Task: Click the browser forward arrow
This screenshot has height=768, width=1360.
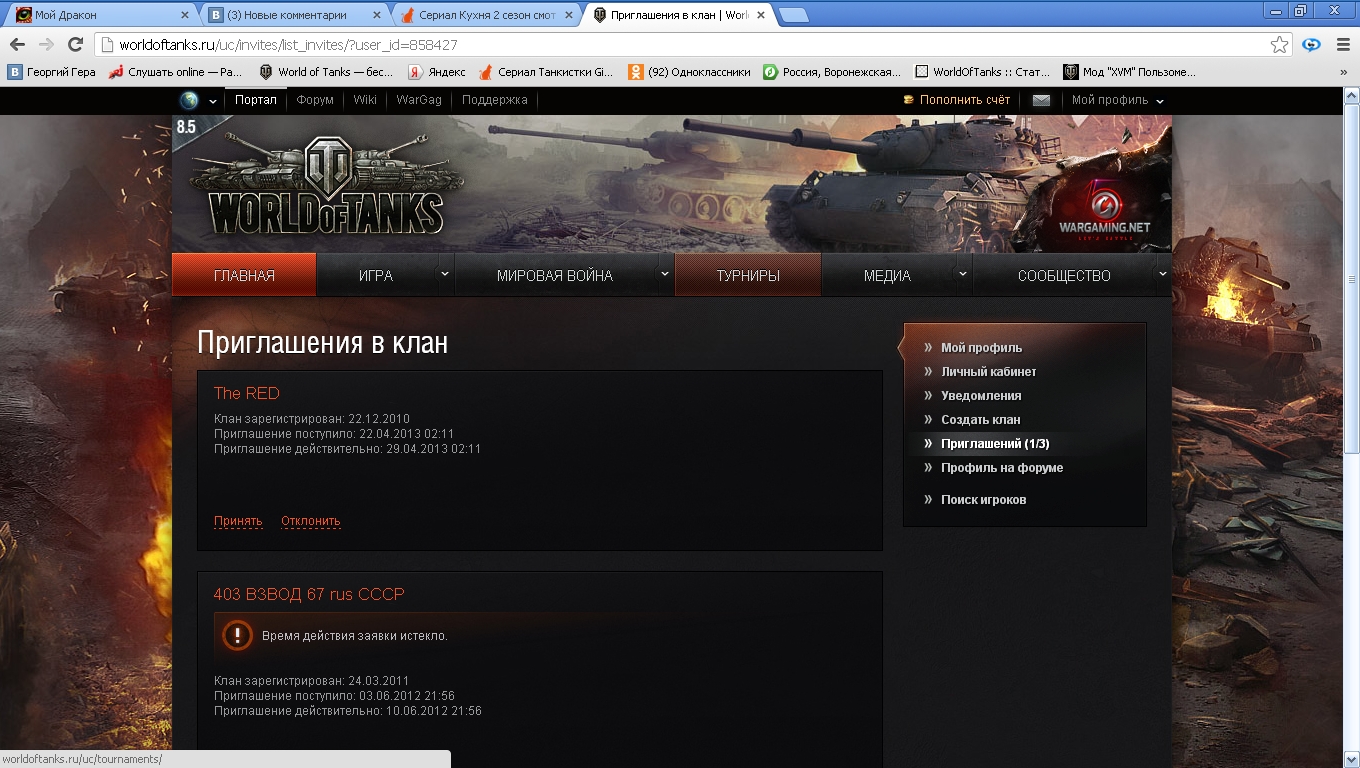Action: (x=46, y=45)
